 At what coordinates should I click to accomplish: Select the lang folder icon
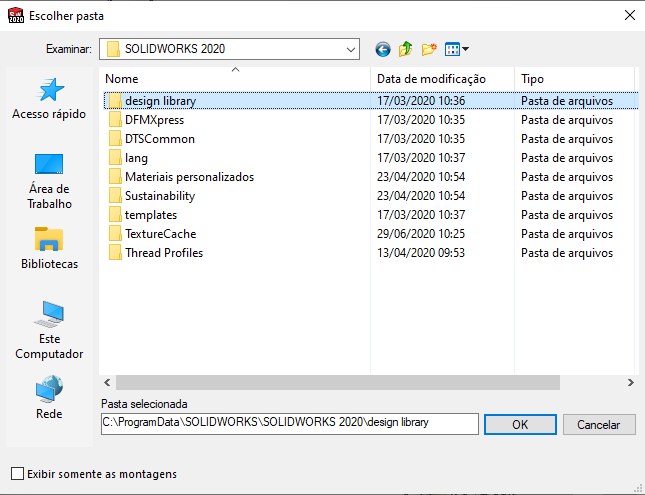click(x=115, y=158)
